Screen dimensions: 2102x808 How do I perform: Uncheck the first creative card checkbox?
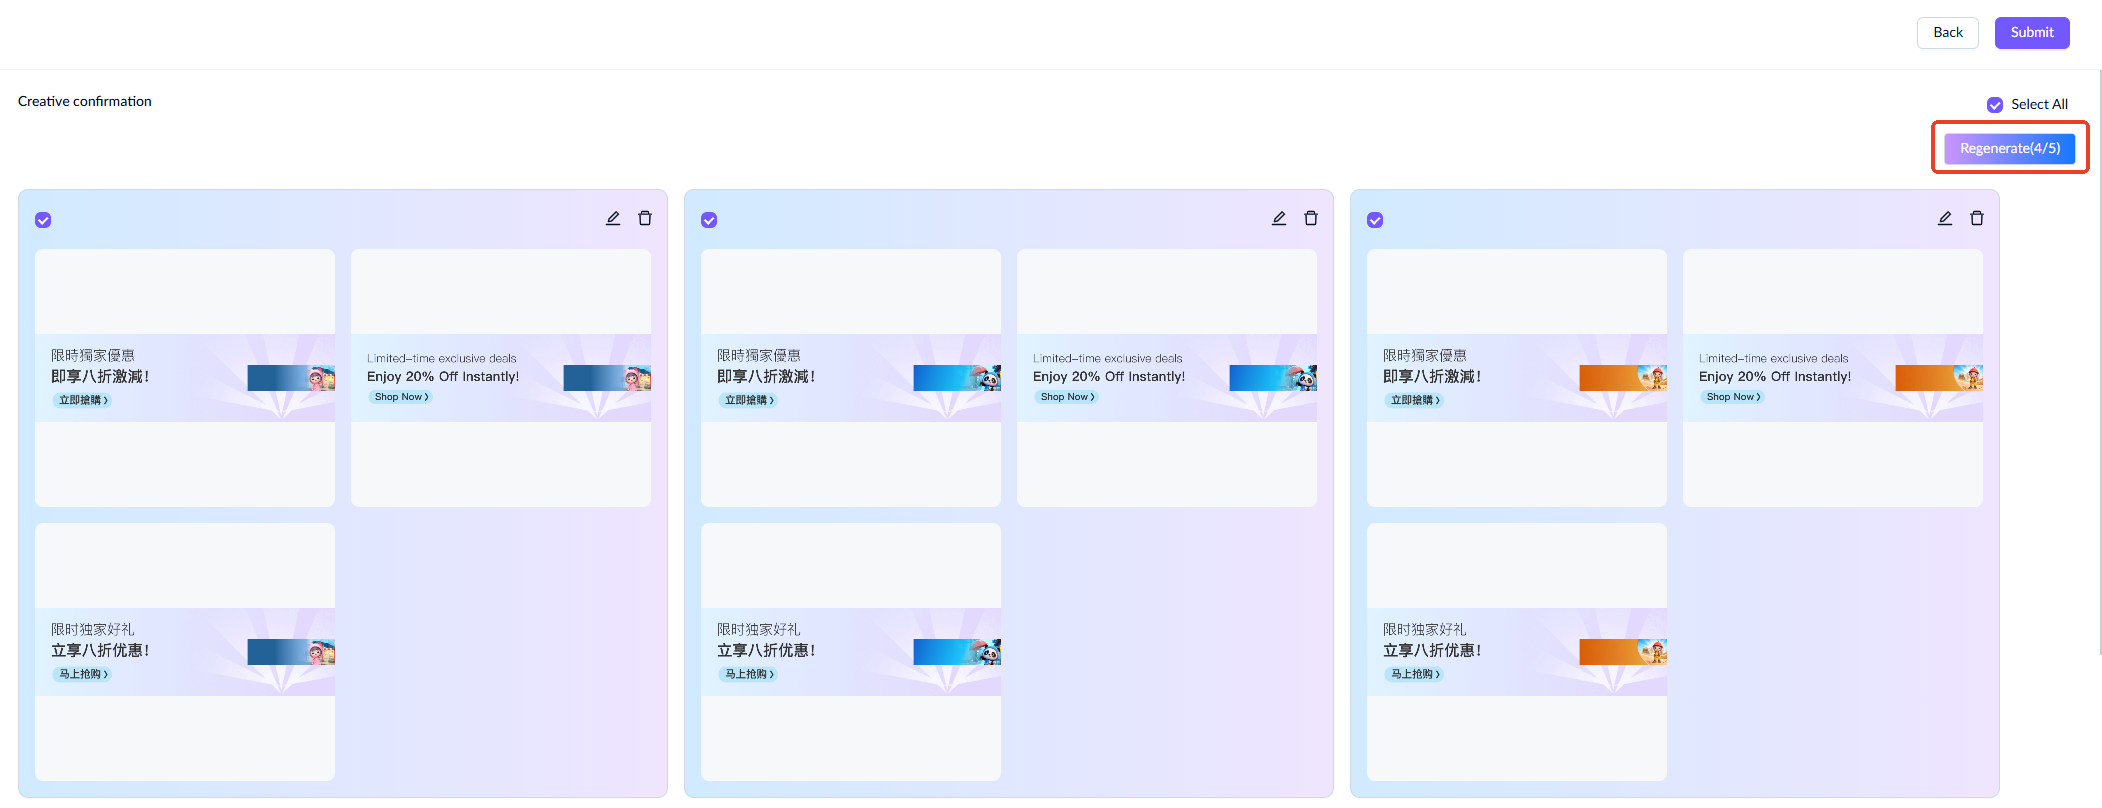(43, 220)
